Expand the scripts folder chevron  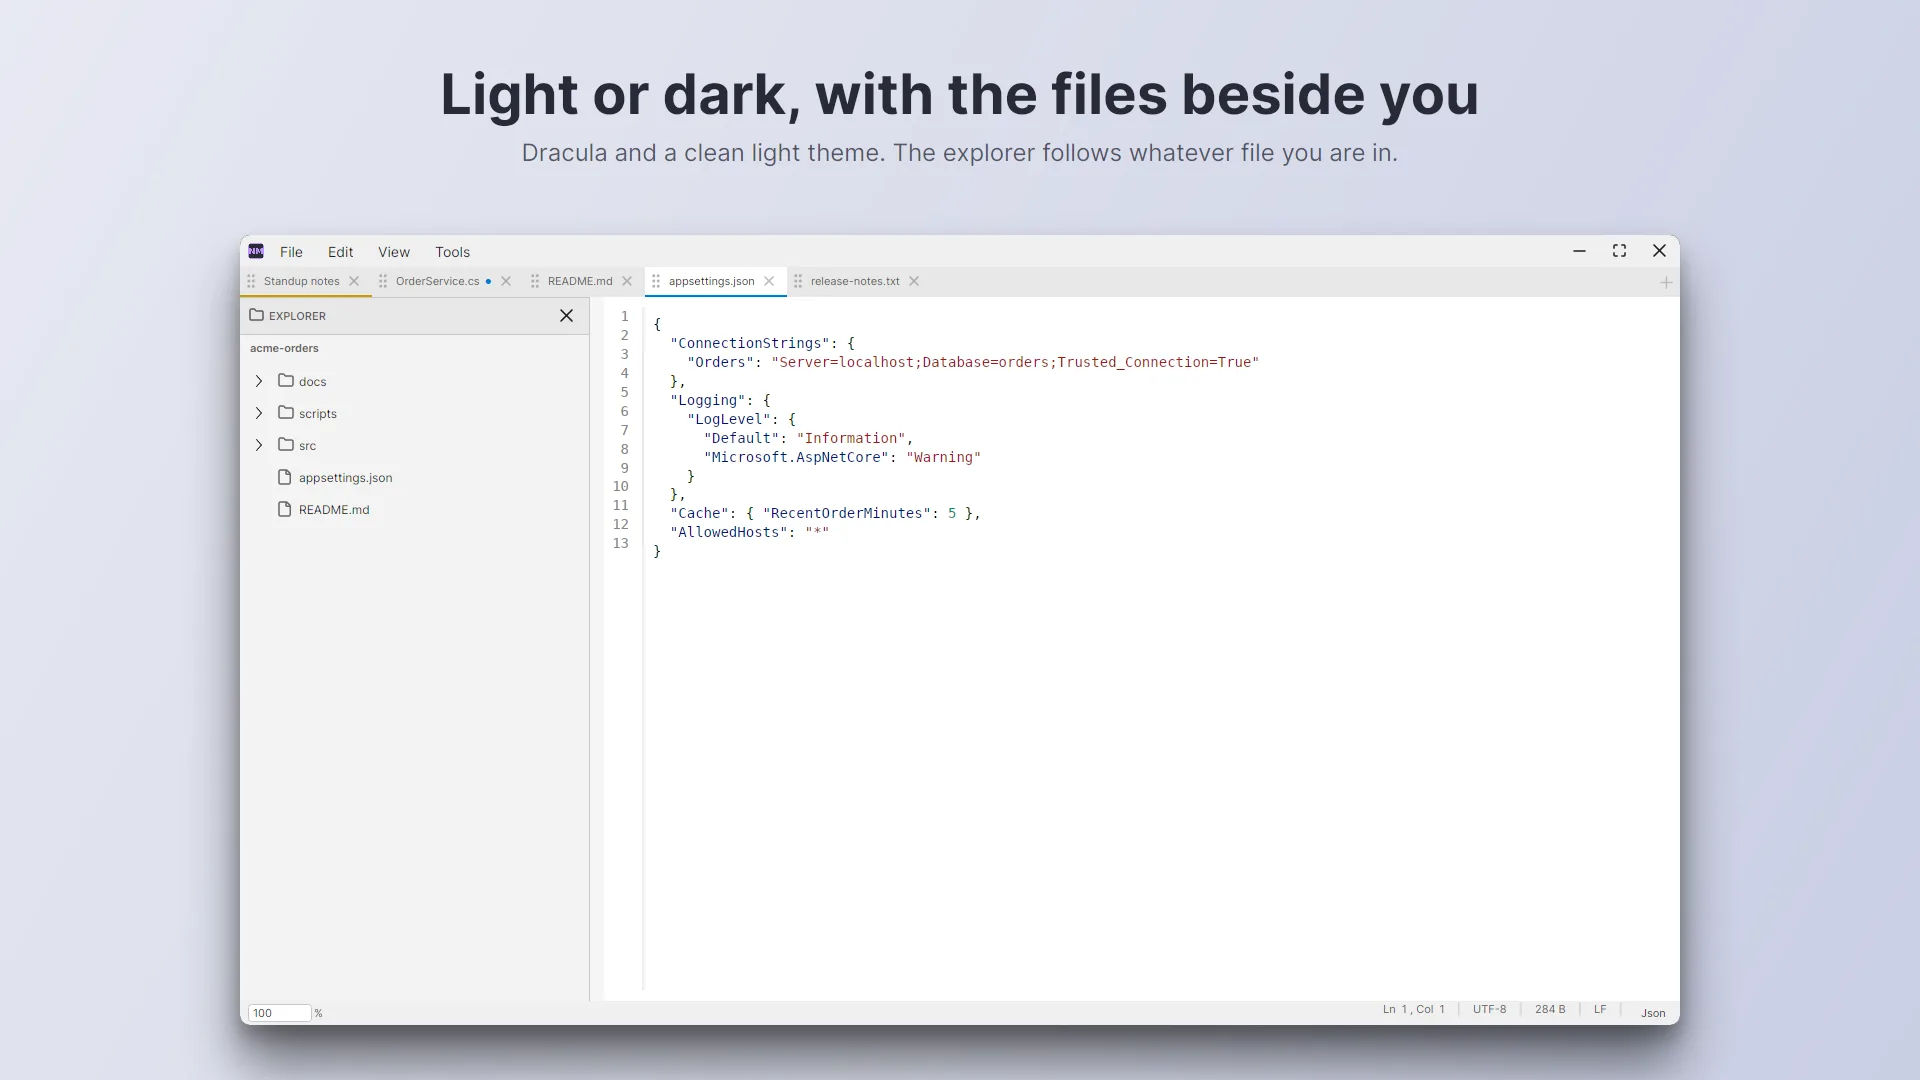[x=259, y=413]
